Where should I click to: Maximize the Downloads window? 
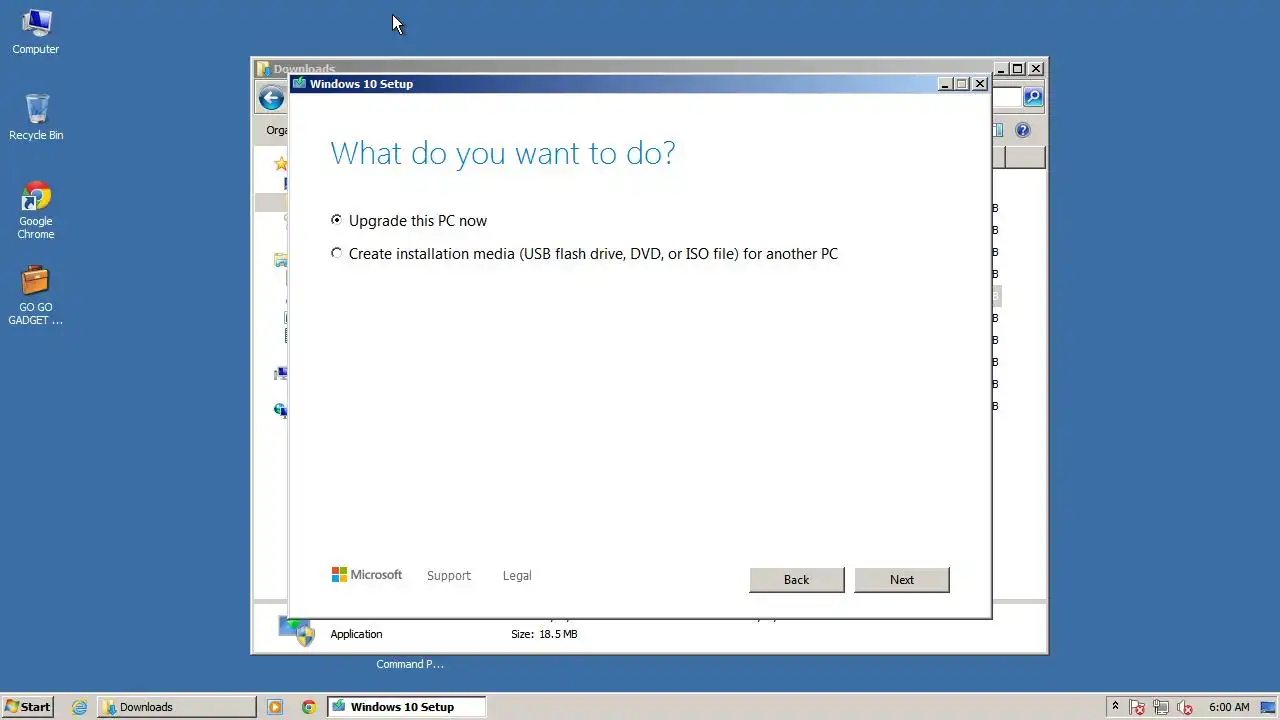tap(1018, 69)
